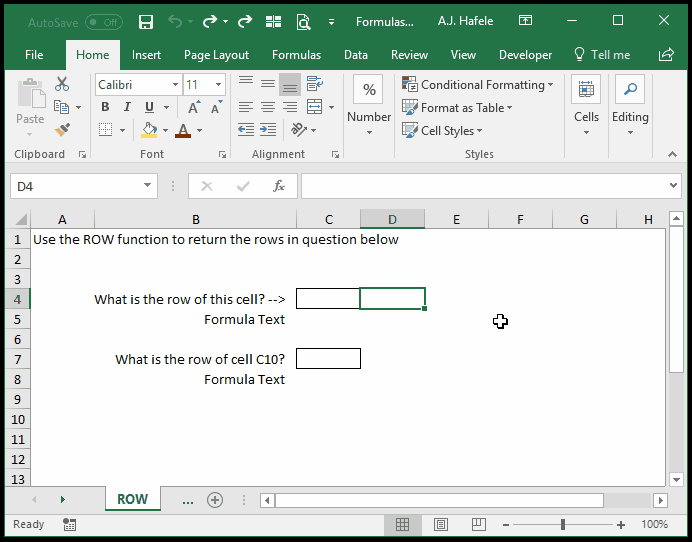Click the Cells group button
Screen dimensions: 692x542
pos(586,106)
